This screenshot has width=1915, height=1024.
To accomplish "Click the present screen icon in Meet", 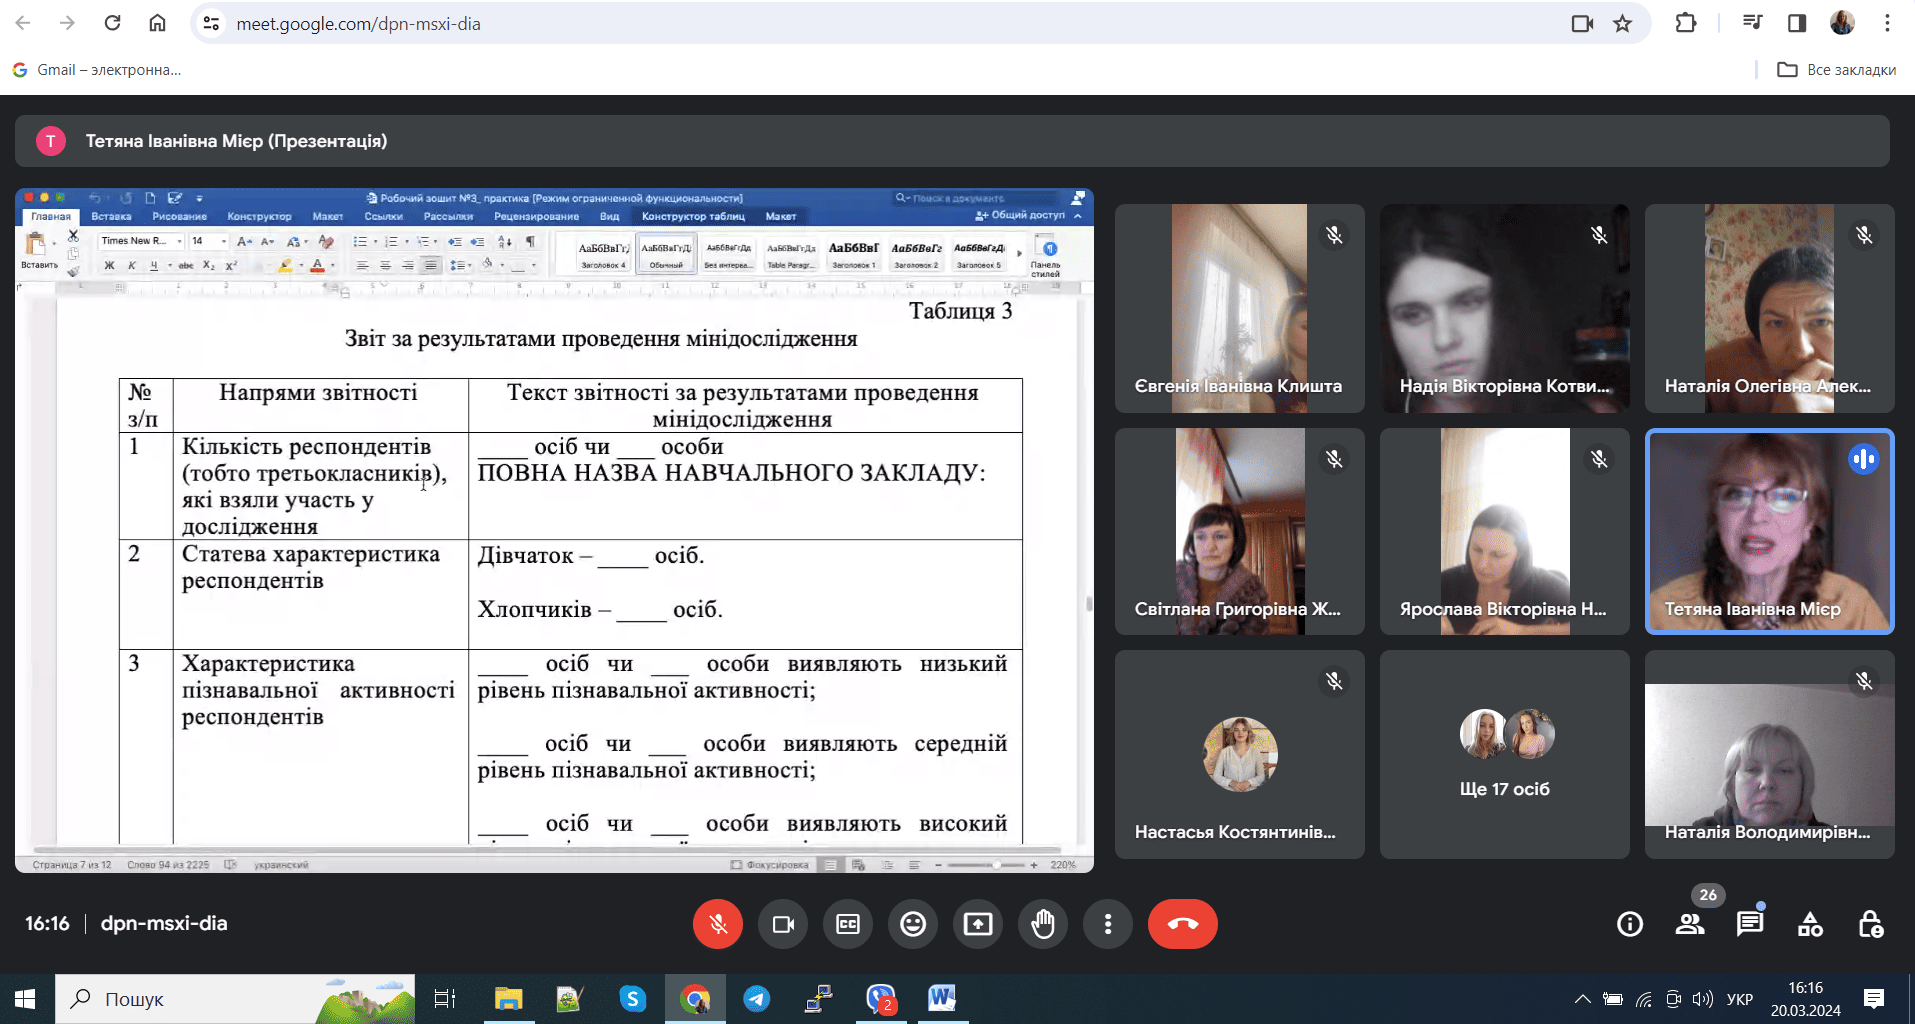I will [x=978, y=924].
